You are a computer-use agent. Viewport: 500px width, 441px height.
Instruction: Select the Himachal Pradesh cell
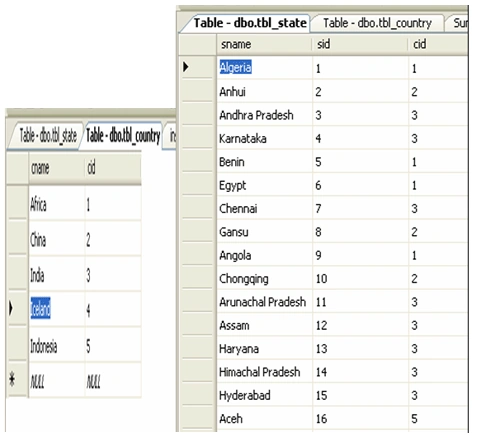[264, 372]
